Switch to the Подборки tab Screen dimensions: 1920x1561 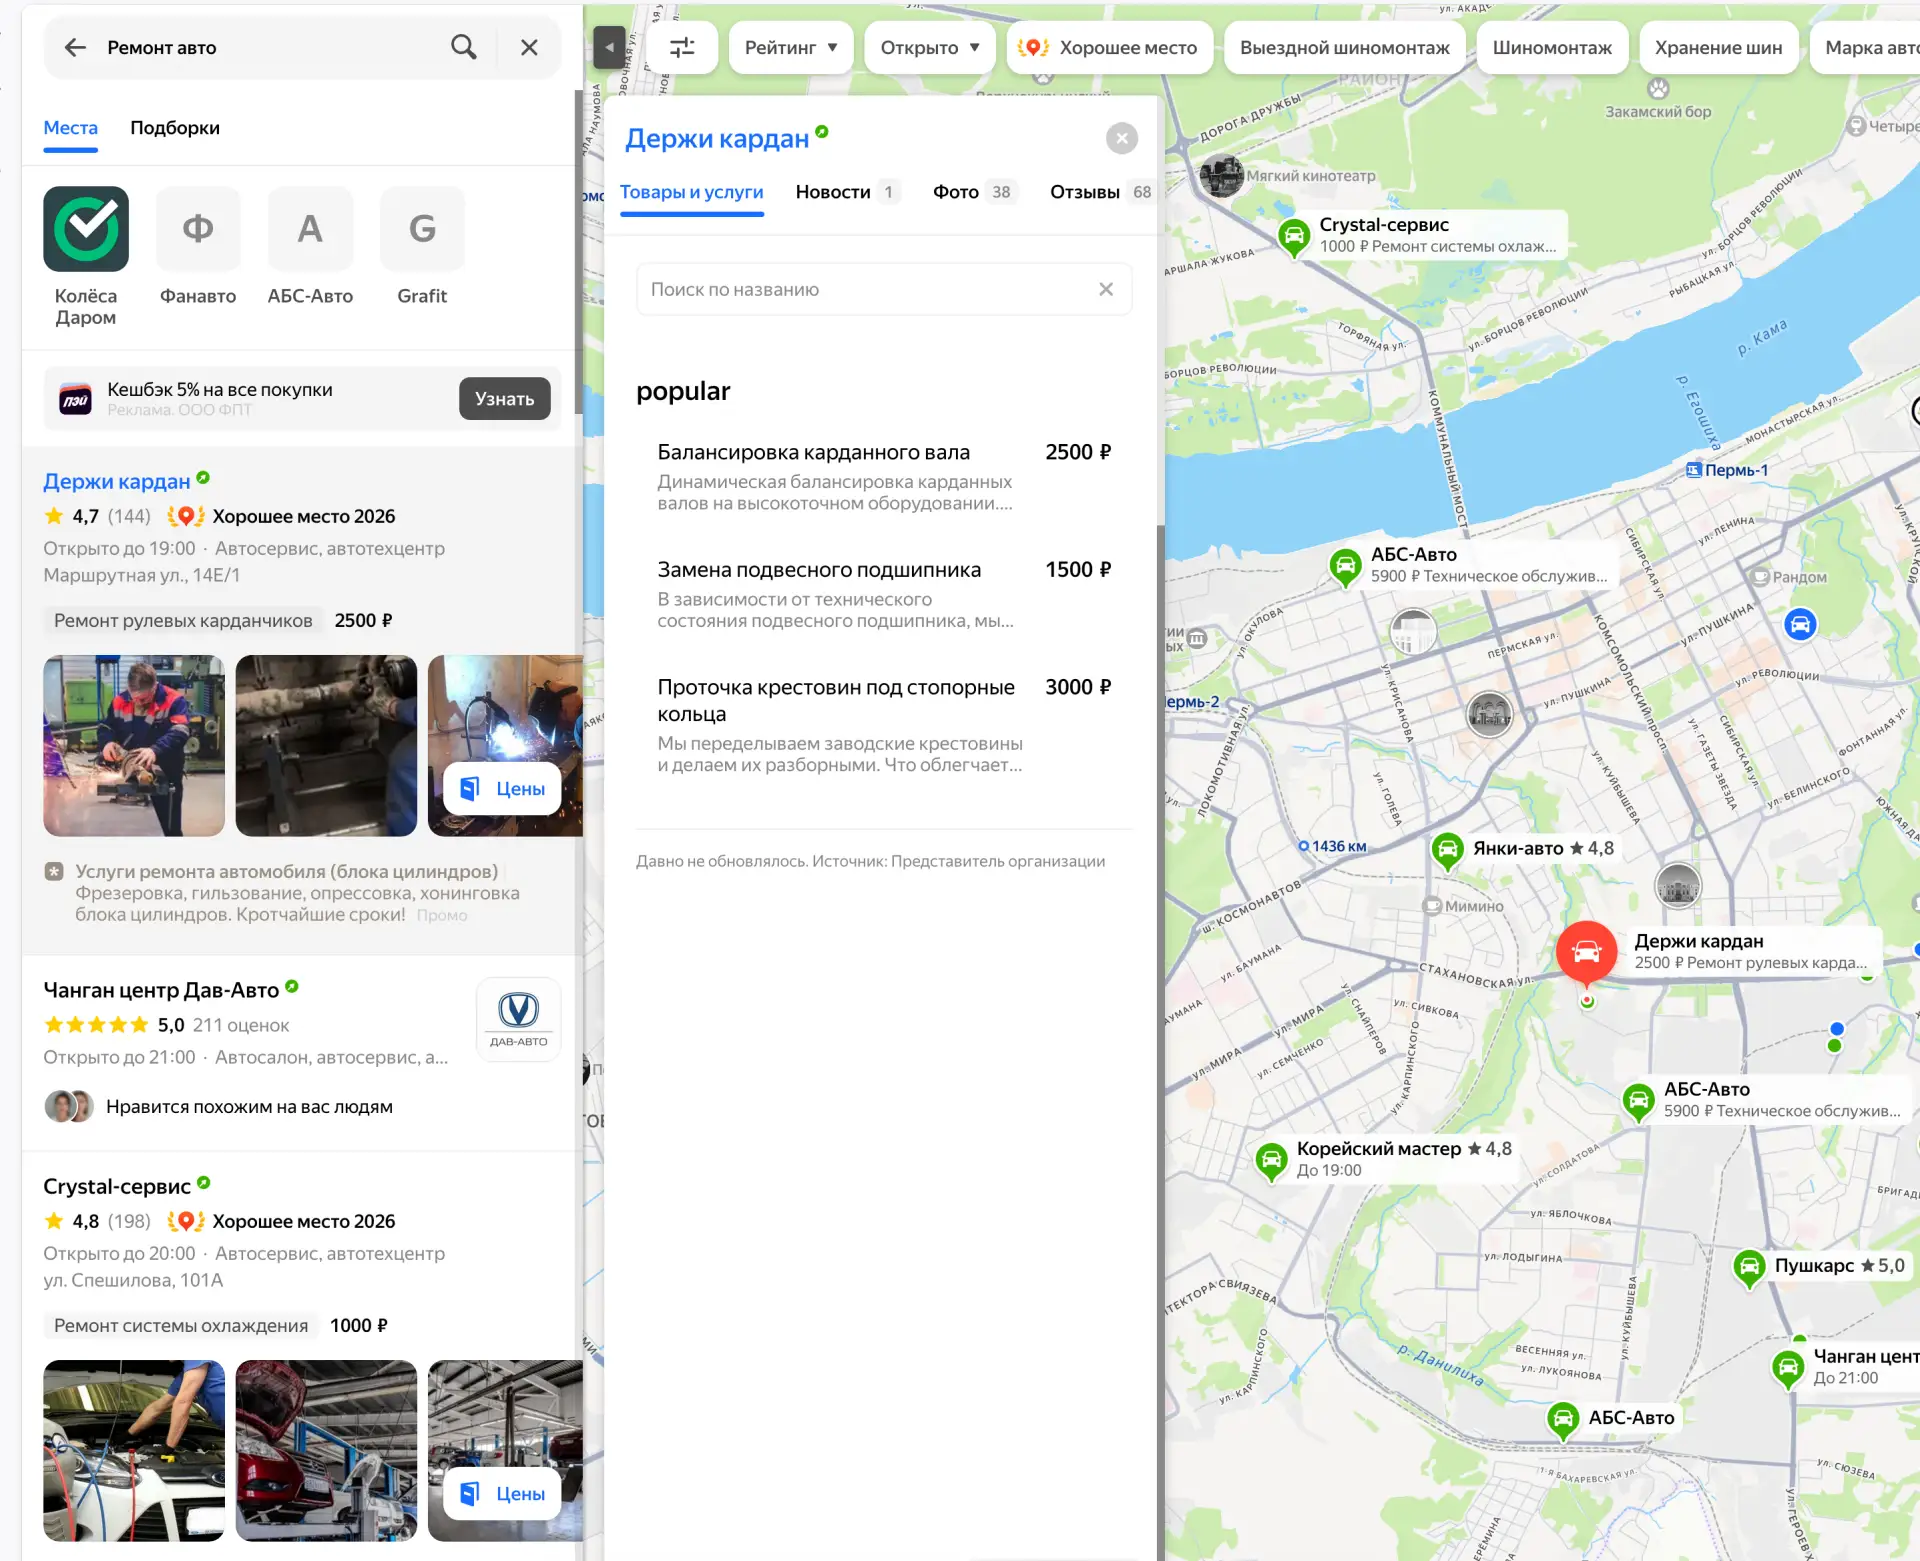[x=175, y=128]
